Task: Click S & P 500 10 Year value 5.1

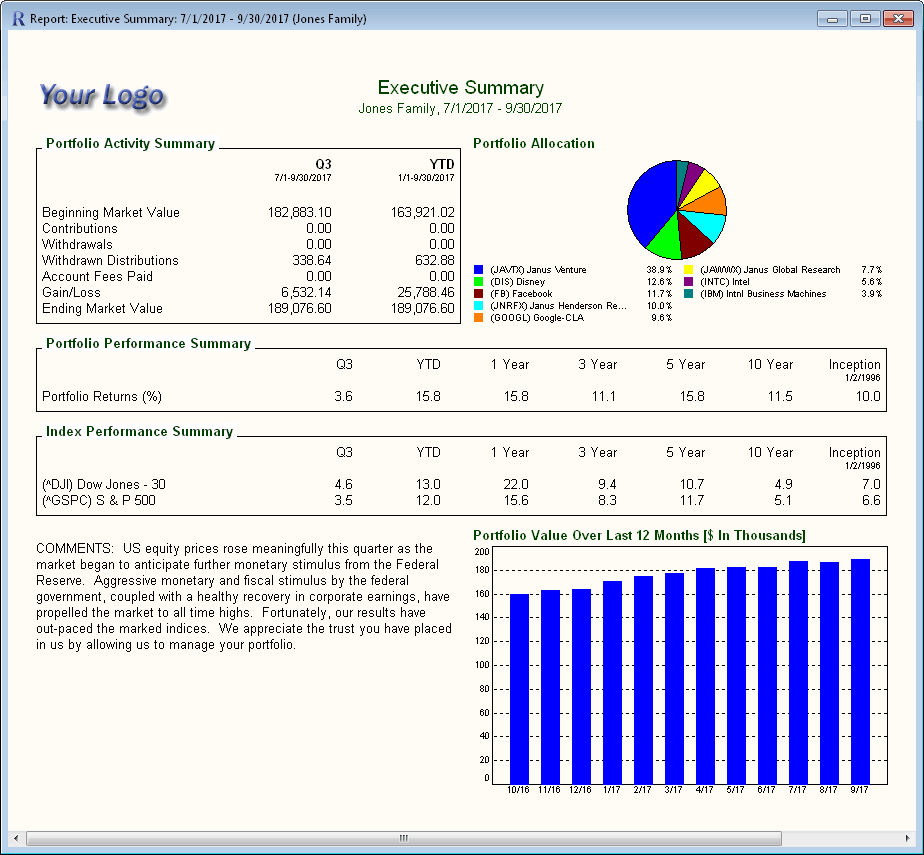Action: [x=783, y=500]
